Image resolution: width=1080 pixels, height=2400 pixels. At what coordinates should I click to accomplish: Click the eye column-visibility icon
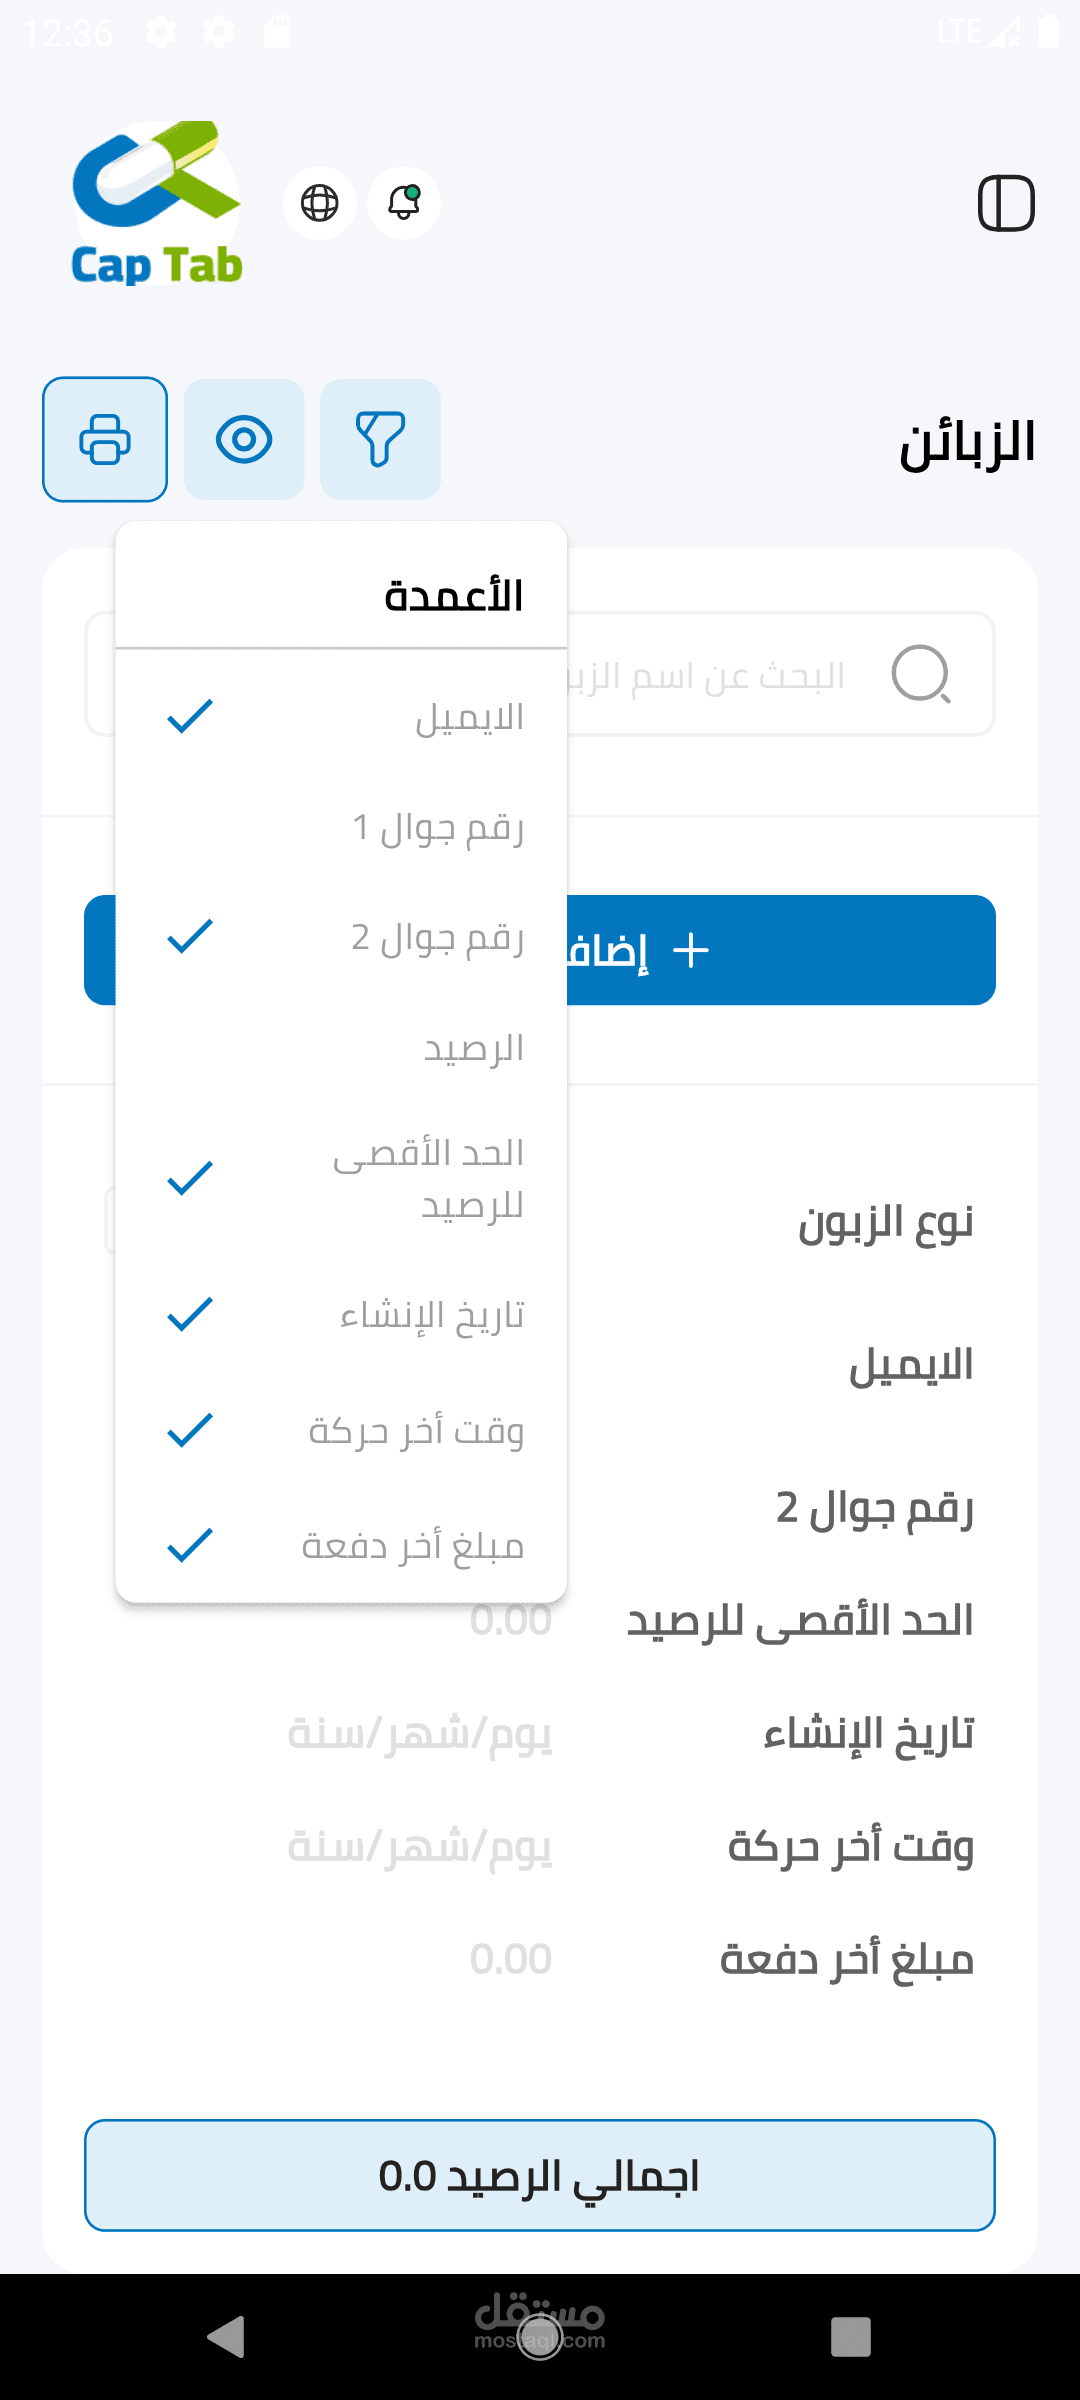(x=244, y=439)
